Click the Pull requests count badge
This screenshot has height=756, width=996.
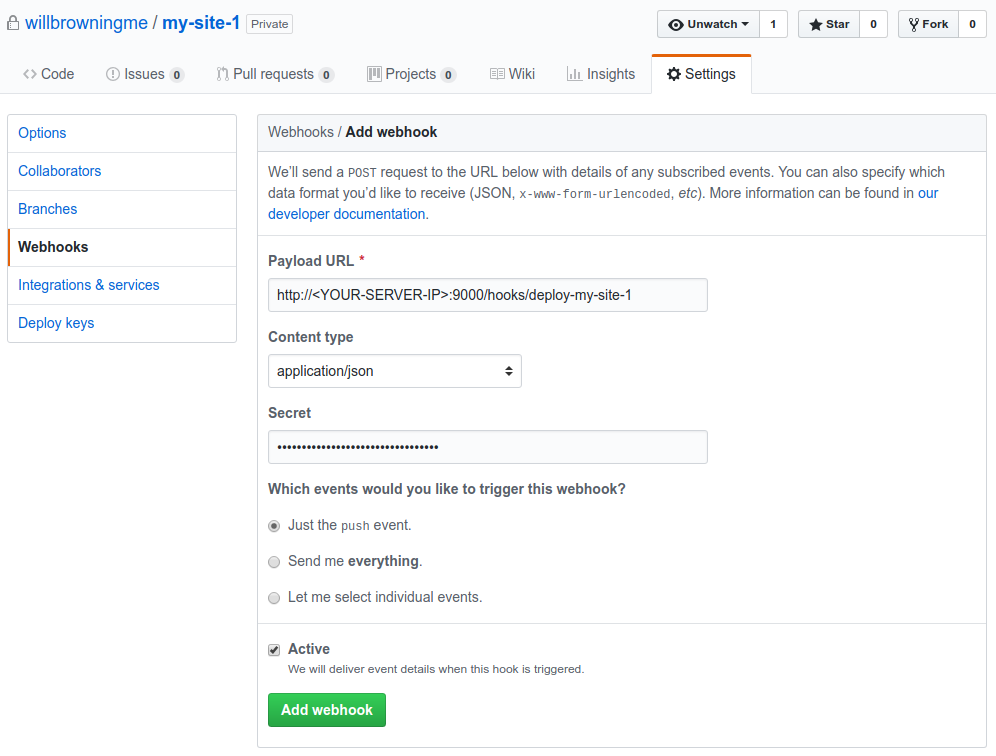click(326, 75)
